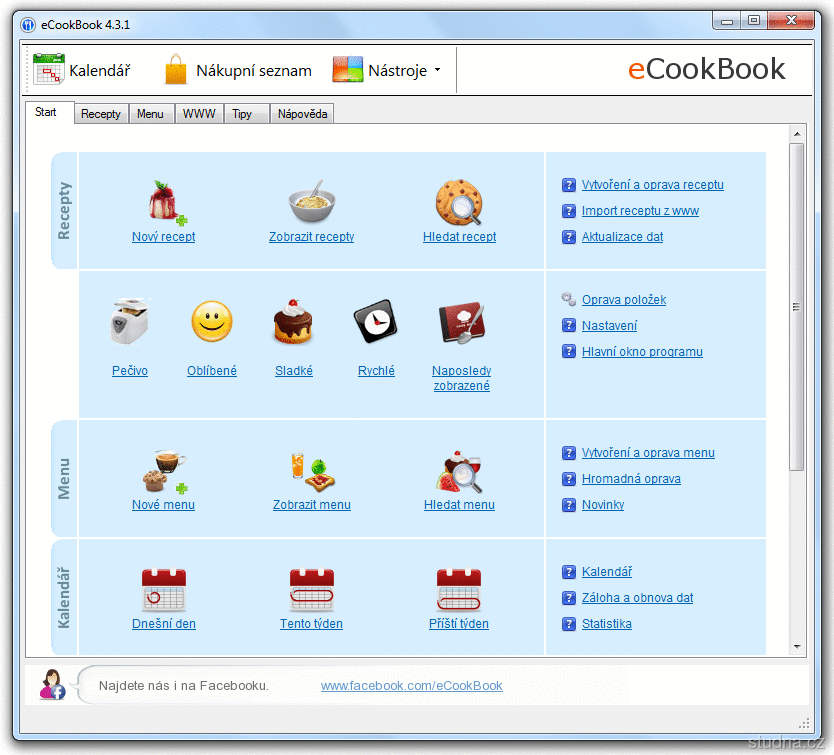834x755 pixels.
Task: Open Vytvoření a oprava menu link
Action: tap(648, 453)
